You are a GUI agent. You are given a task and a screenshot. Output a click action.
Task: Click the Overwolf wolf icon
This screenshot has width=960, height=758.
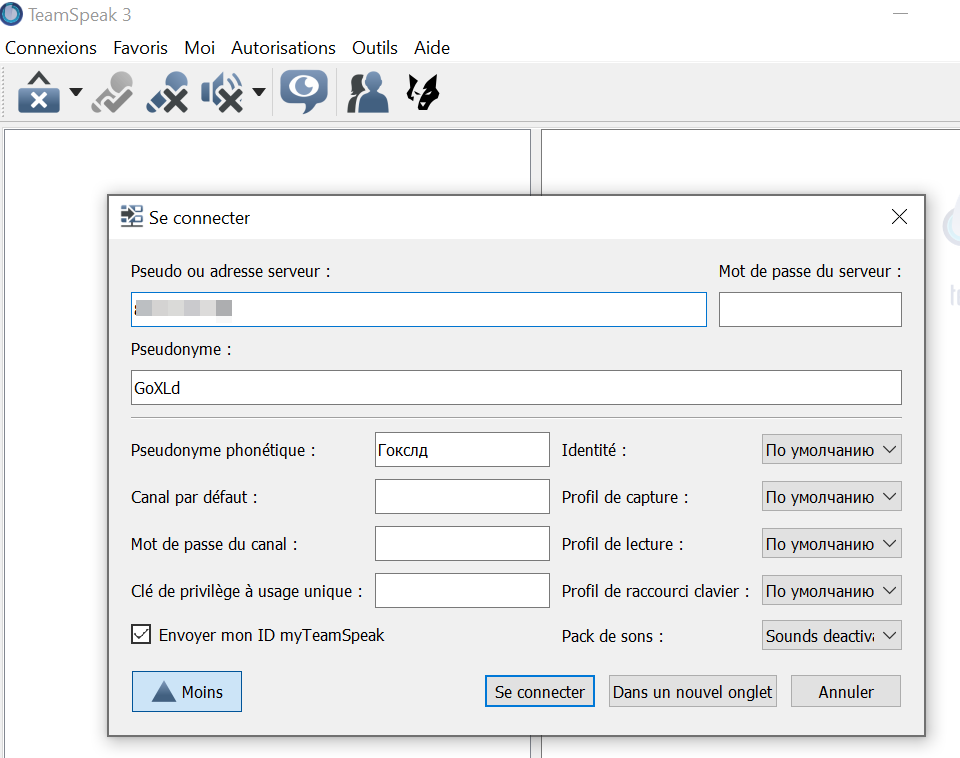click(x=423, y=92)
